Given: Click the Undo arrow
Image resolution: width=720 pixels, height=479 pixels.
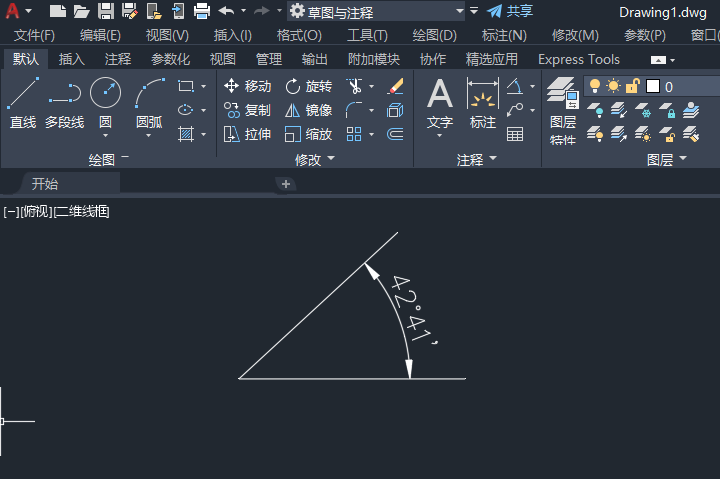Looking at the screenshot, I should [226, 11].
